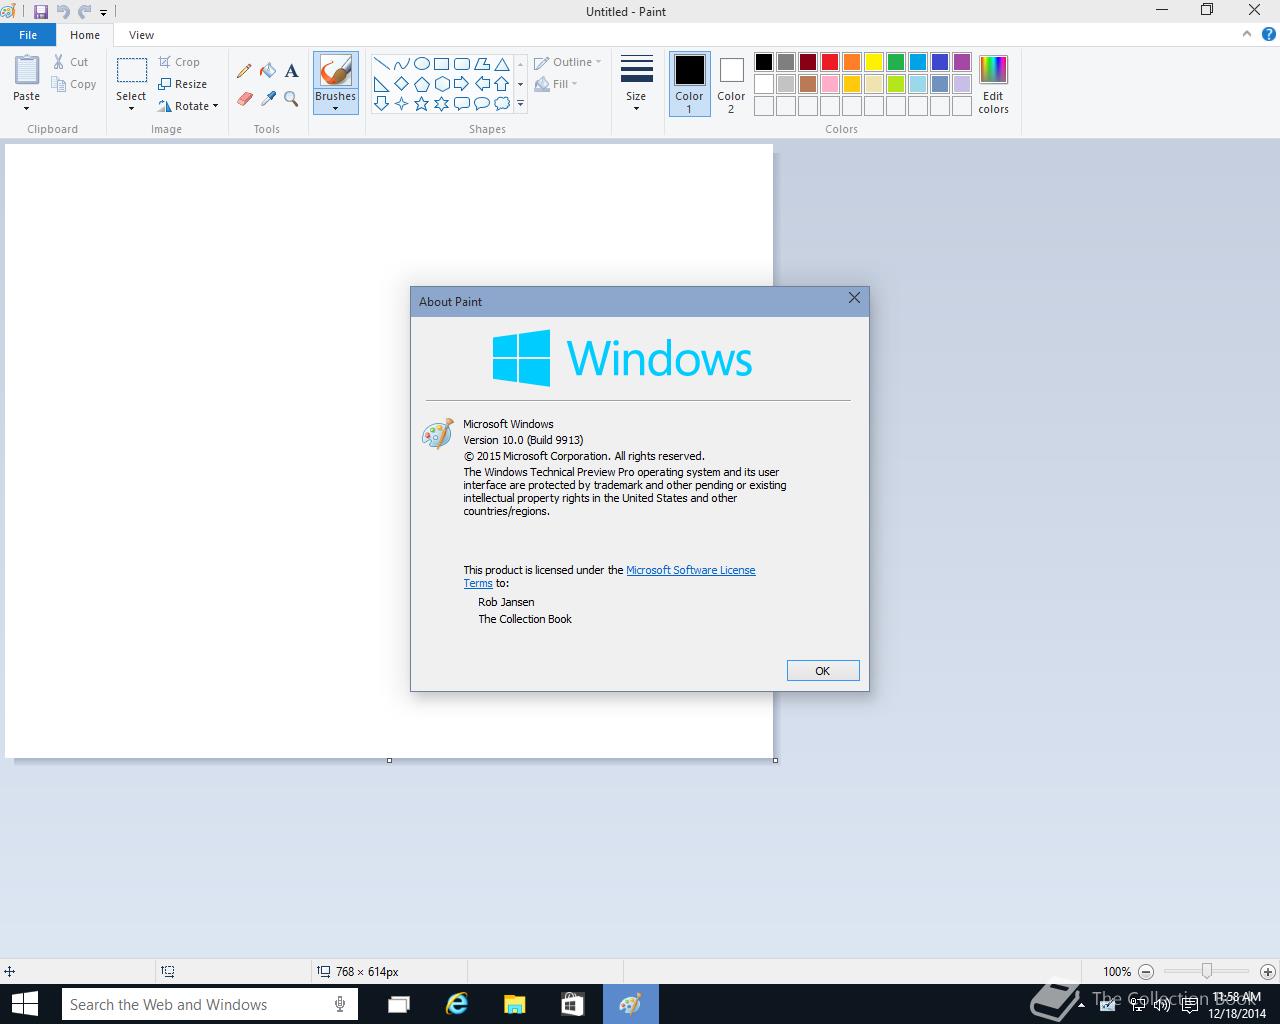Open the File menu
The image size is (1280, 1024).
(28, 35)
